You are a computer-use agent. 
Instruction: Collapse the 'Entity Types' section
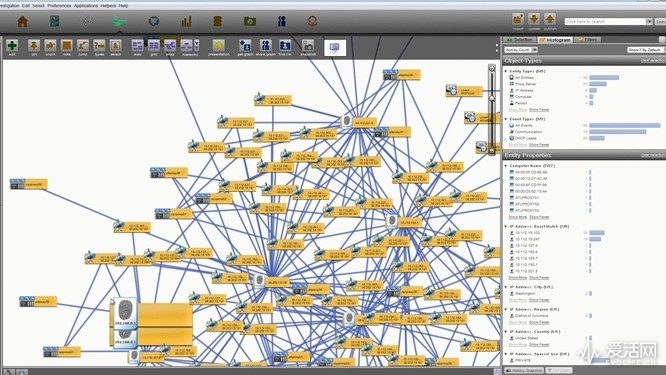click(506, 71)
